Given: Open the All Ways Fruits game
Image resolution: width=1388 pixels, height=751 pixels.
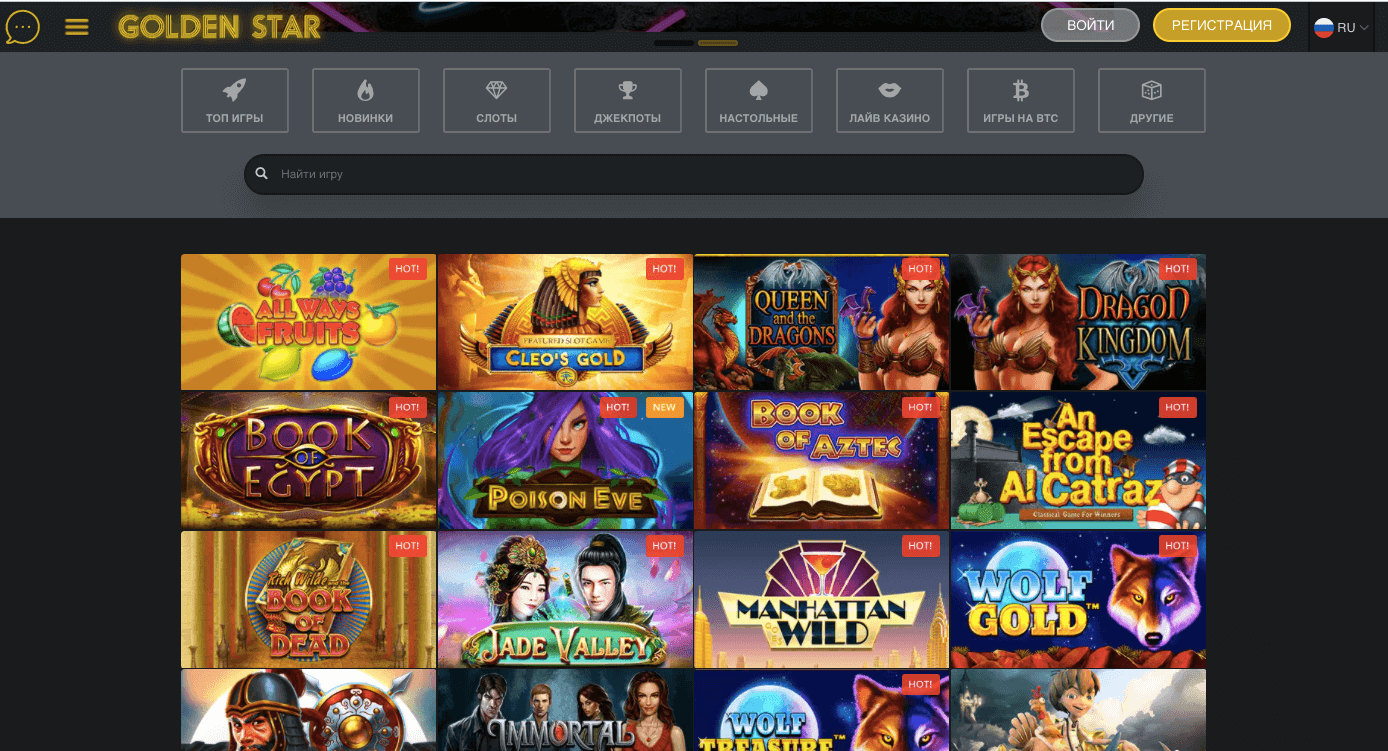Looking at the screenshot, I should pyautogui.click(x=308, y=322).
